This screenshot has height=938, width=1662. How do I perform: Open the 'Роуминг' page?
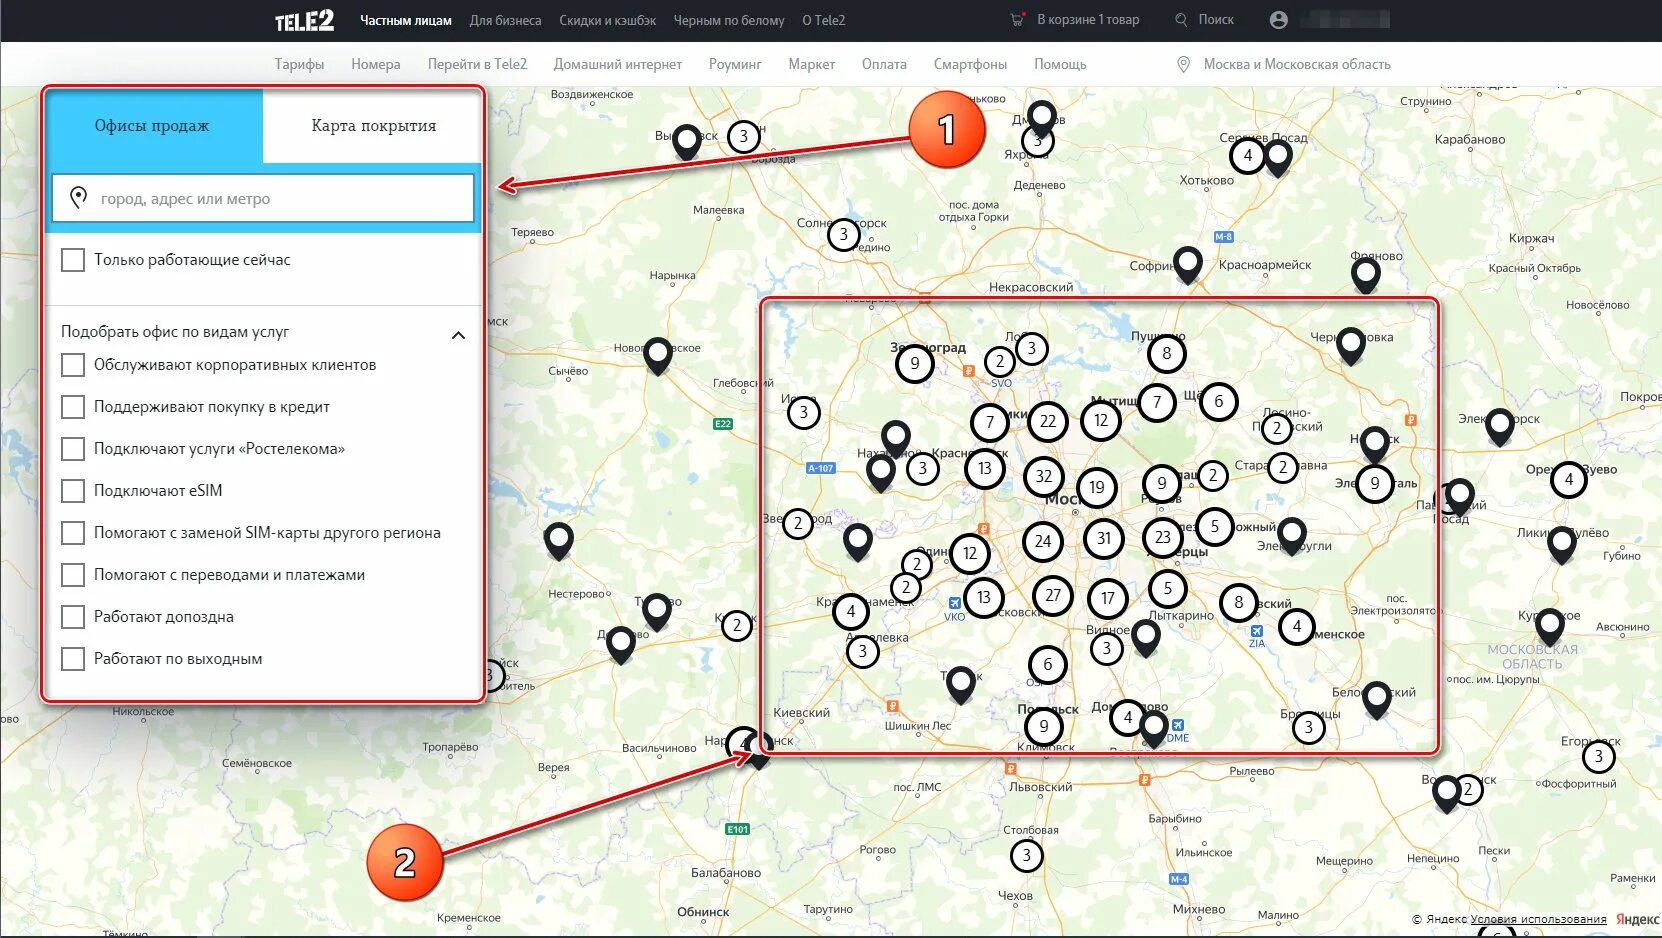coord(735,64)
